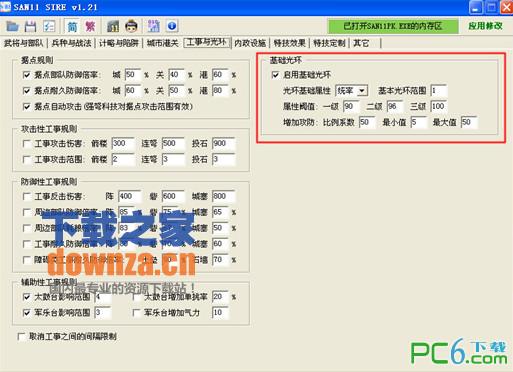Open the city building toolbar icon

[x=113, y=26]
